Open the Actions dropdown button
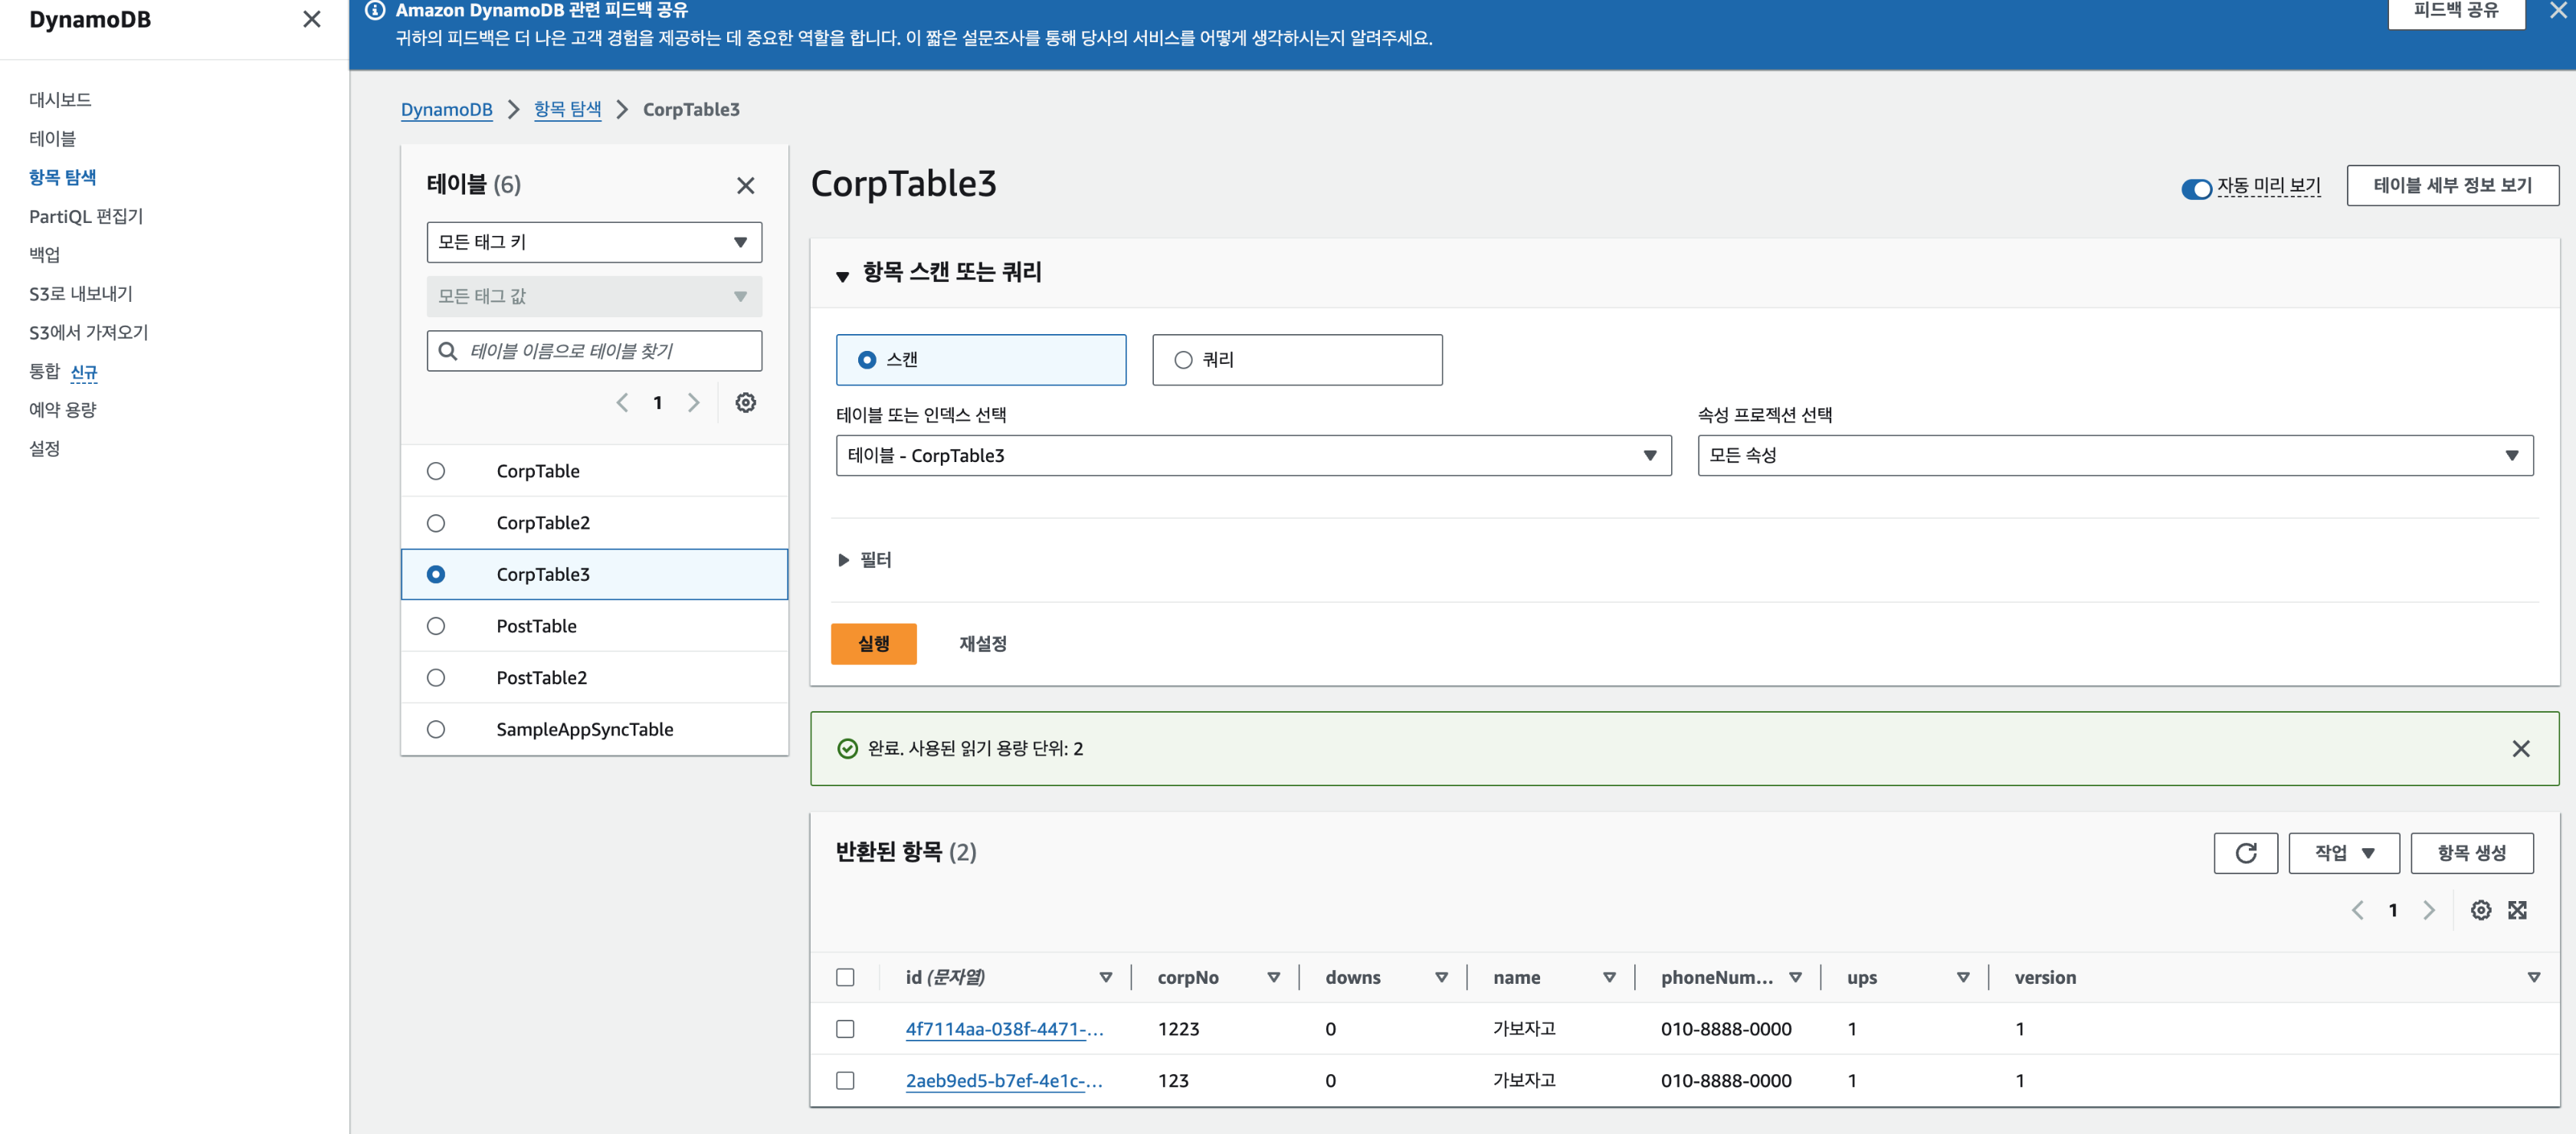 coord(2343,853)
